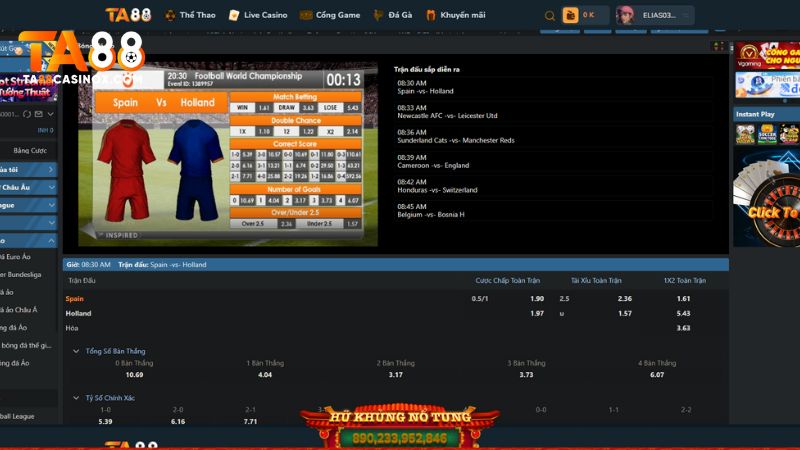Select Cameroon vs England match
This screenshot has width=800, height=450.
pos(553,161)
